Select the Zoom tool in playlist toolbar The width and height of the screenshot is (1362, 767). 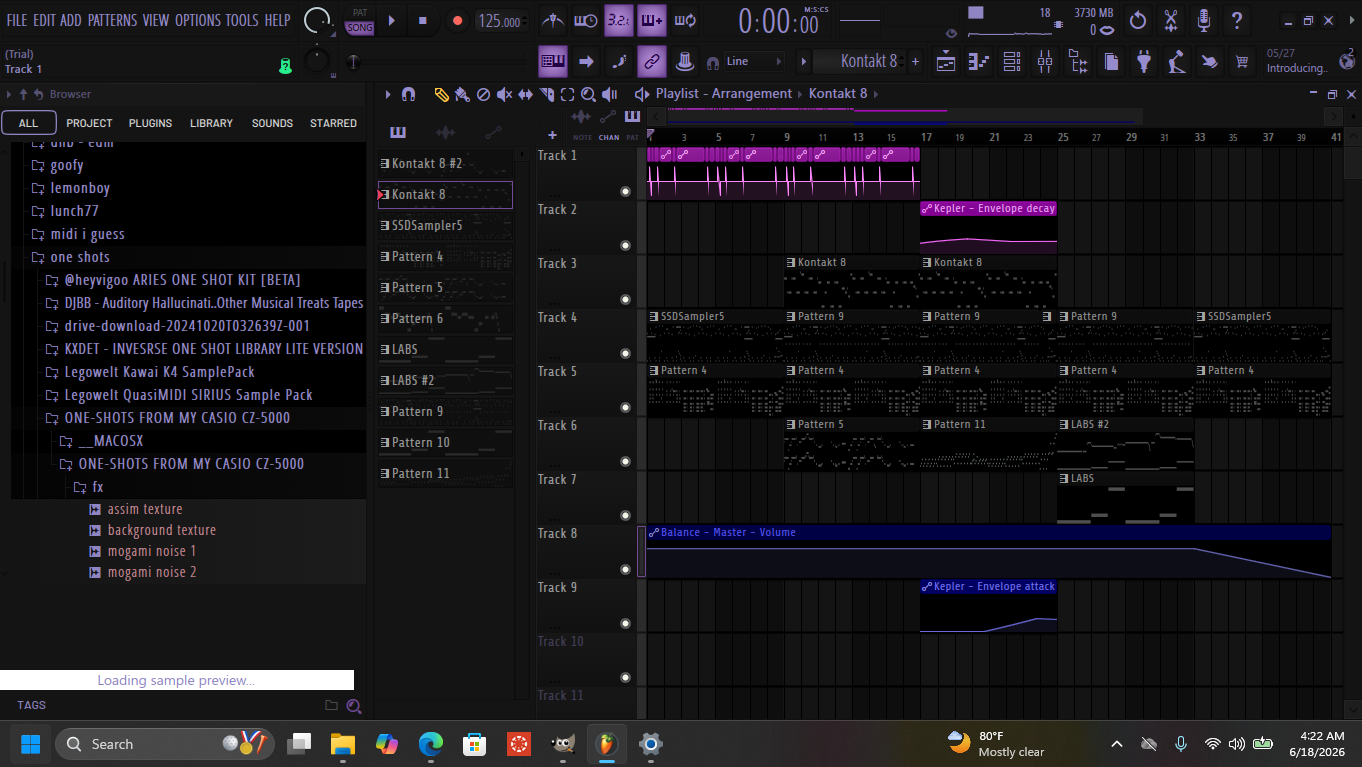(588, 94)
